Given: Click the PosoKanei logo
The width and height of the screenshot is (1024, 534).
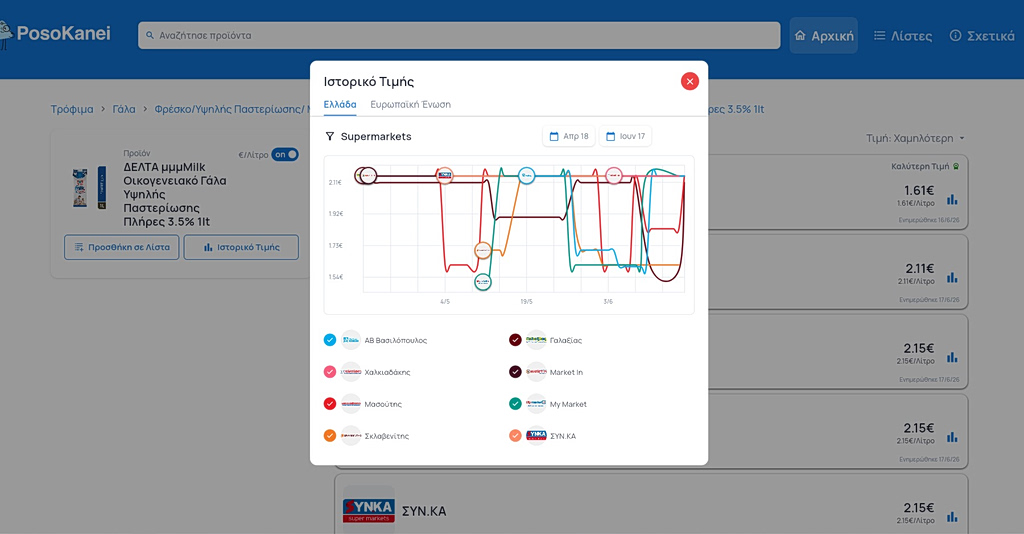Looking at the screenshot, I should [x=56, y=34].
